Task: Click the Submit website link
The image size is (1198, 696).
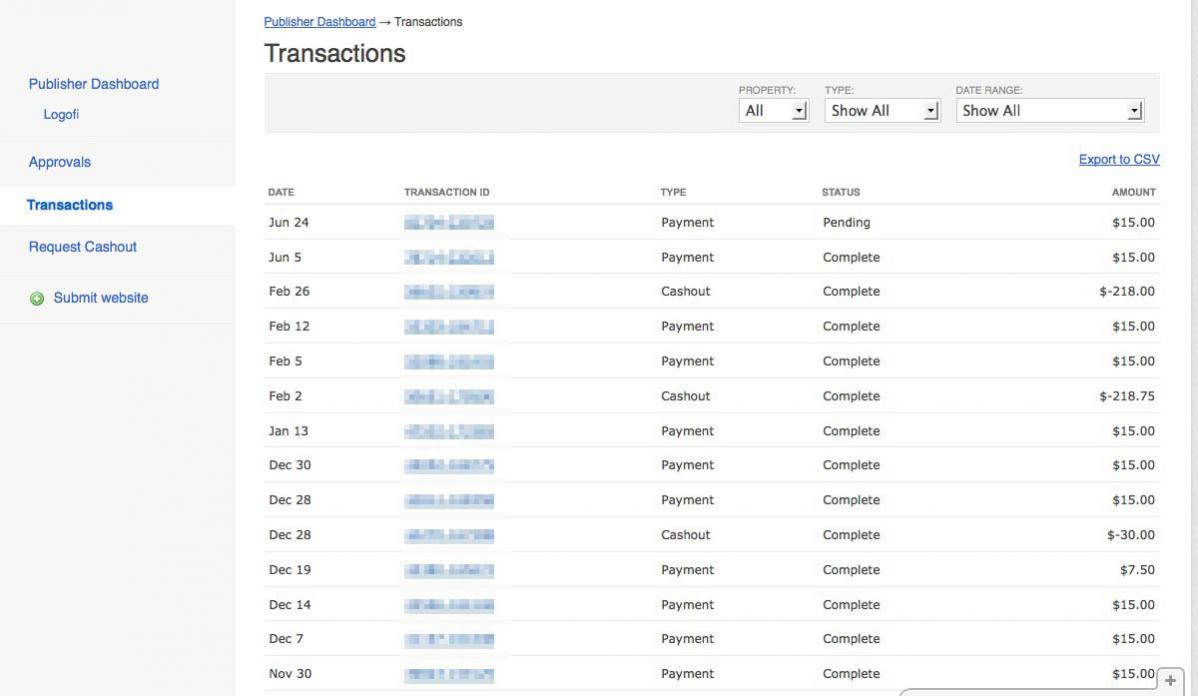Action: [101, 298]
